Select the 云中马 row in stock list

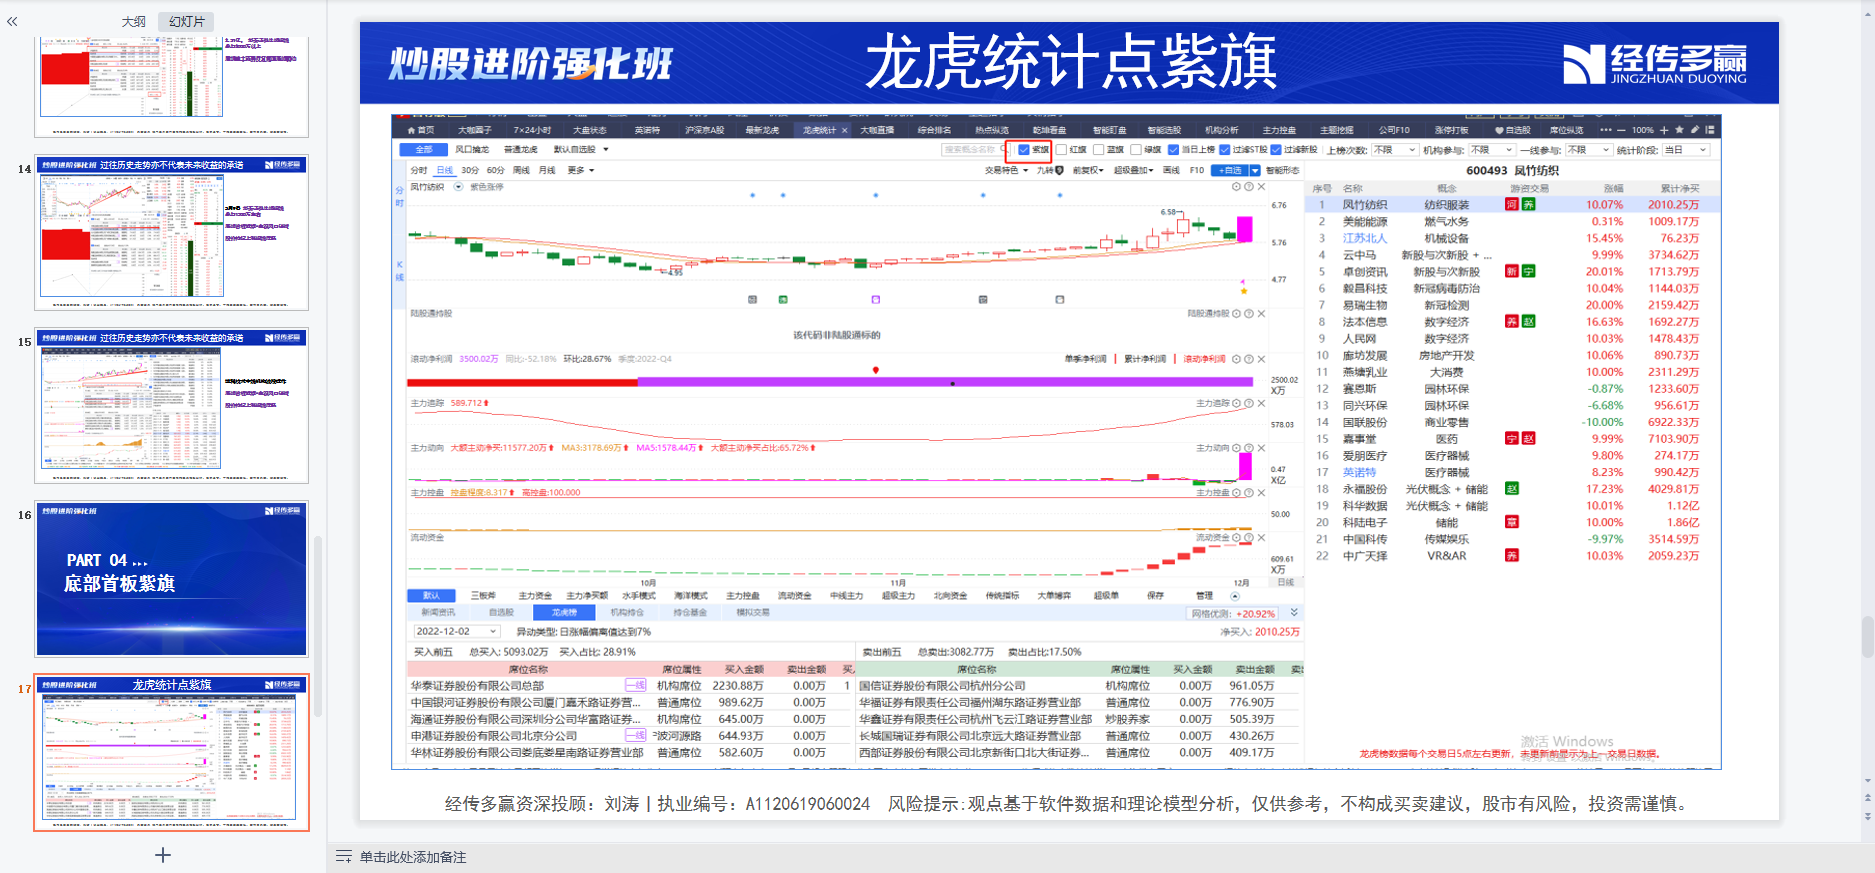click(x=1510, y=255)
